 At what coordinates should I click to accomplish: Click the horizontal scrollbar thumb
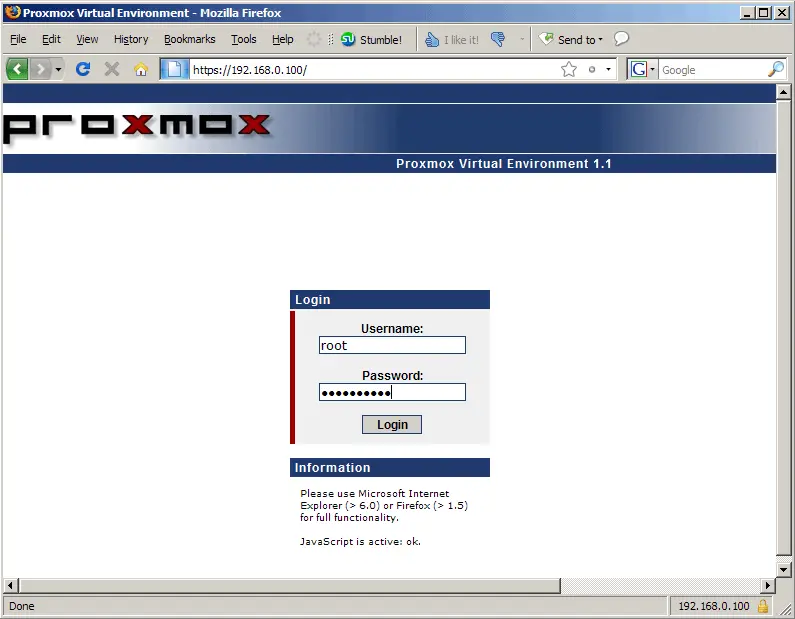tap(290, 586)
